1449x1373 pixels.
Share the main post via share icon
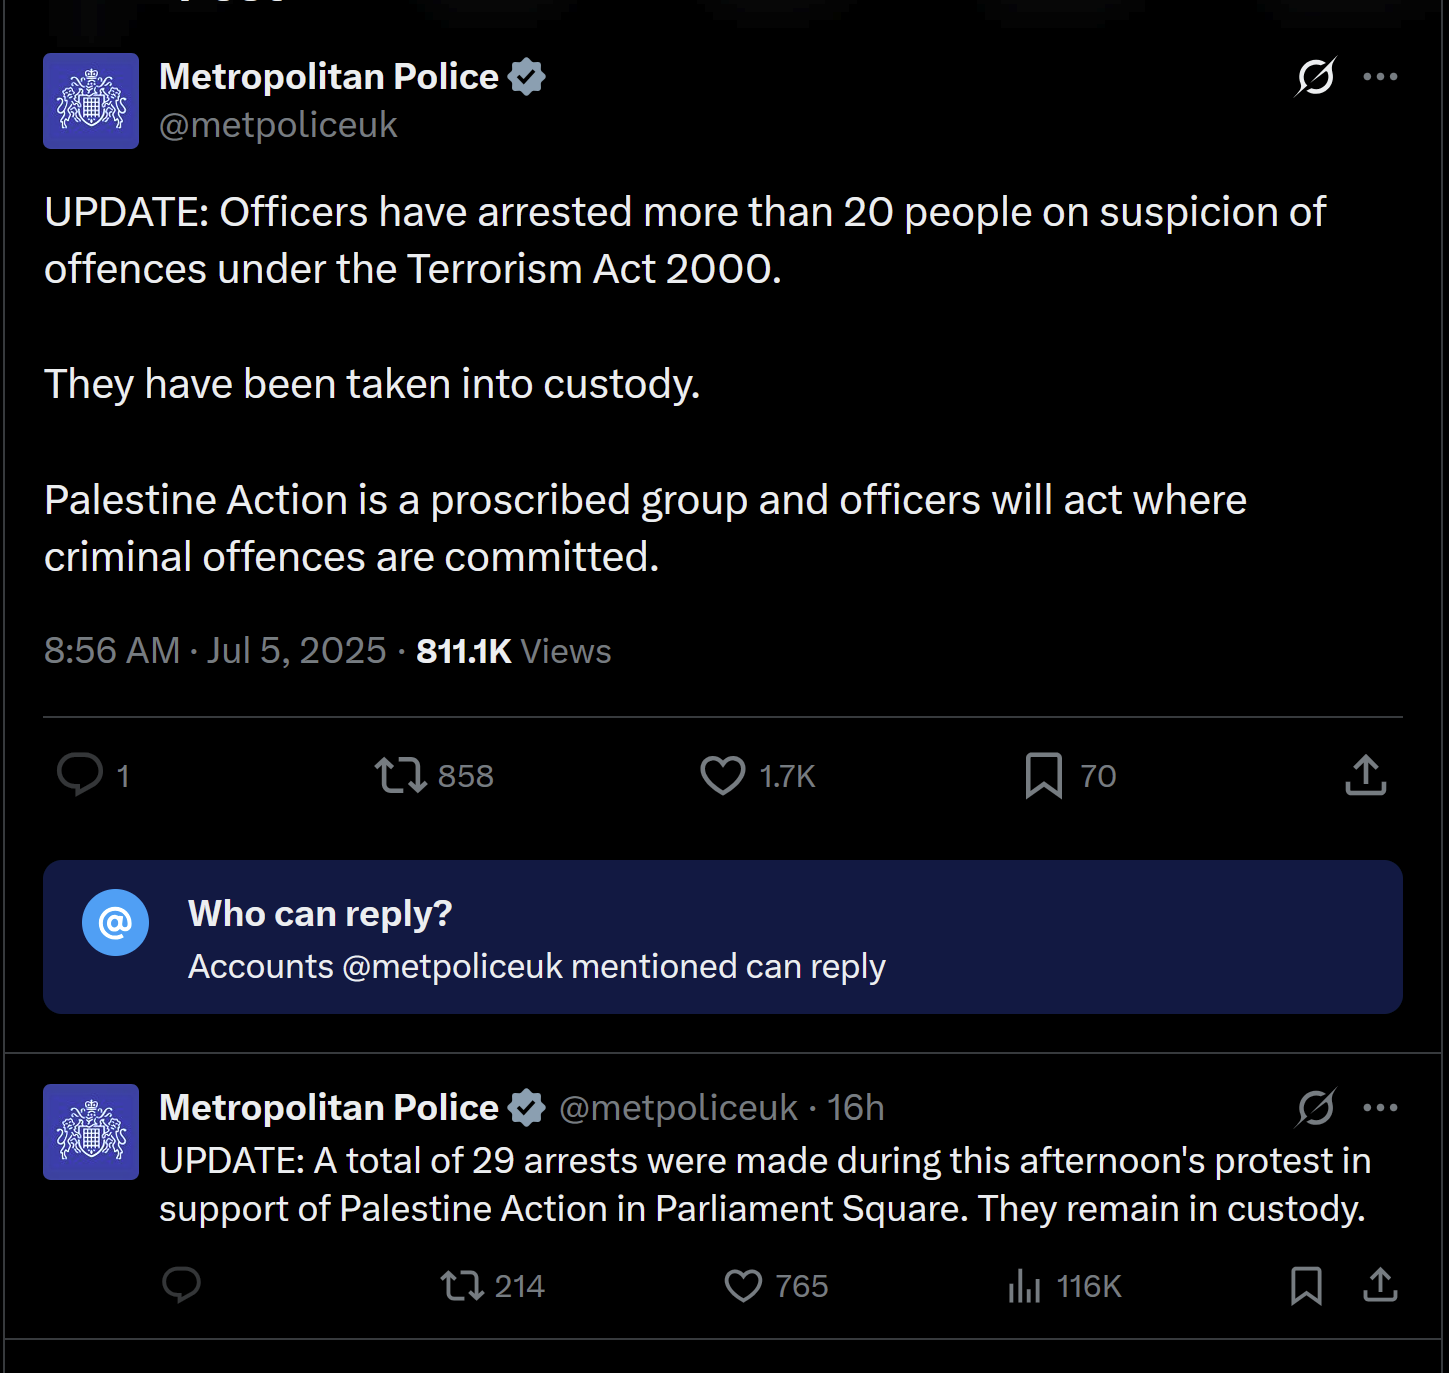click(1365, 775)
